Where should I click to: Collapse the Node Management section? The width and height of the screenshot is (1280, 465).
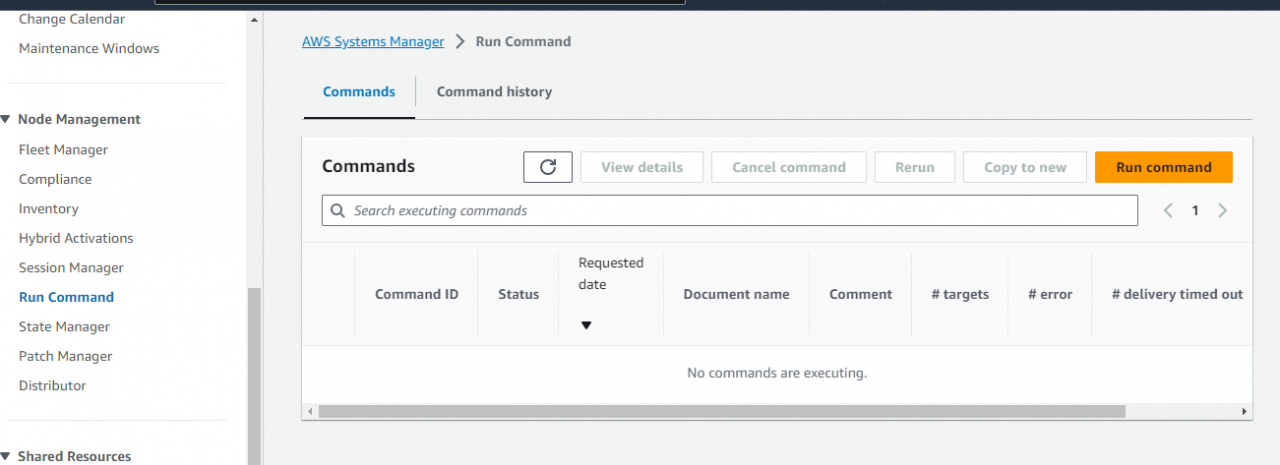(x=6, y=119)
